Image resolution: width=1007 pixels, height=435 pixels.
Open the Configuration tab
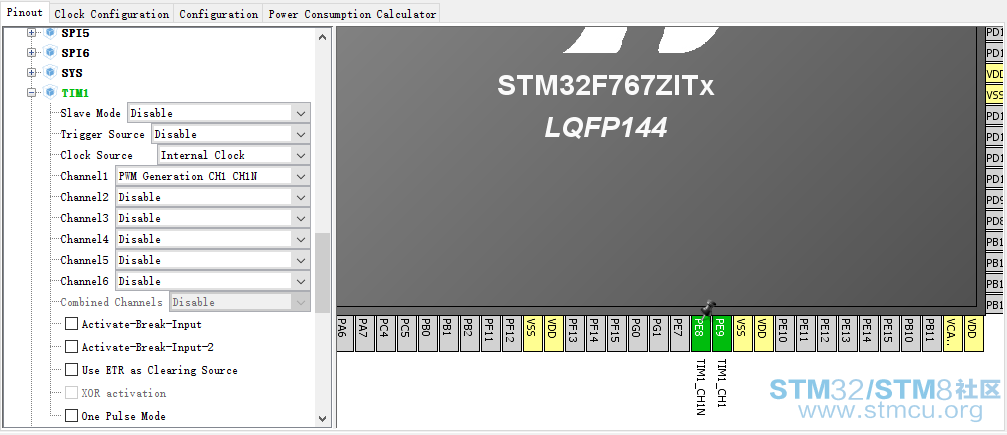tap(218, 14)
